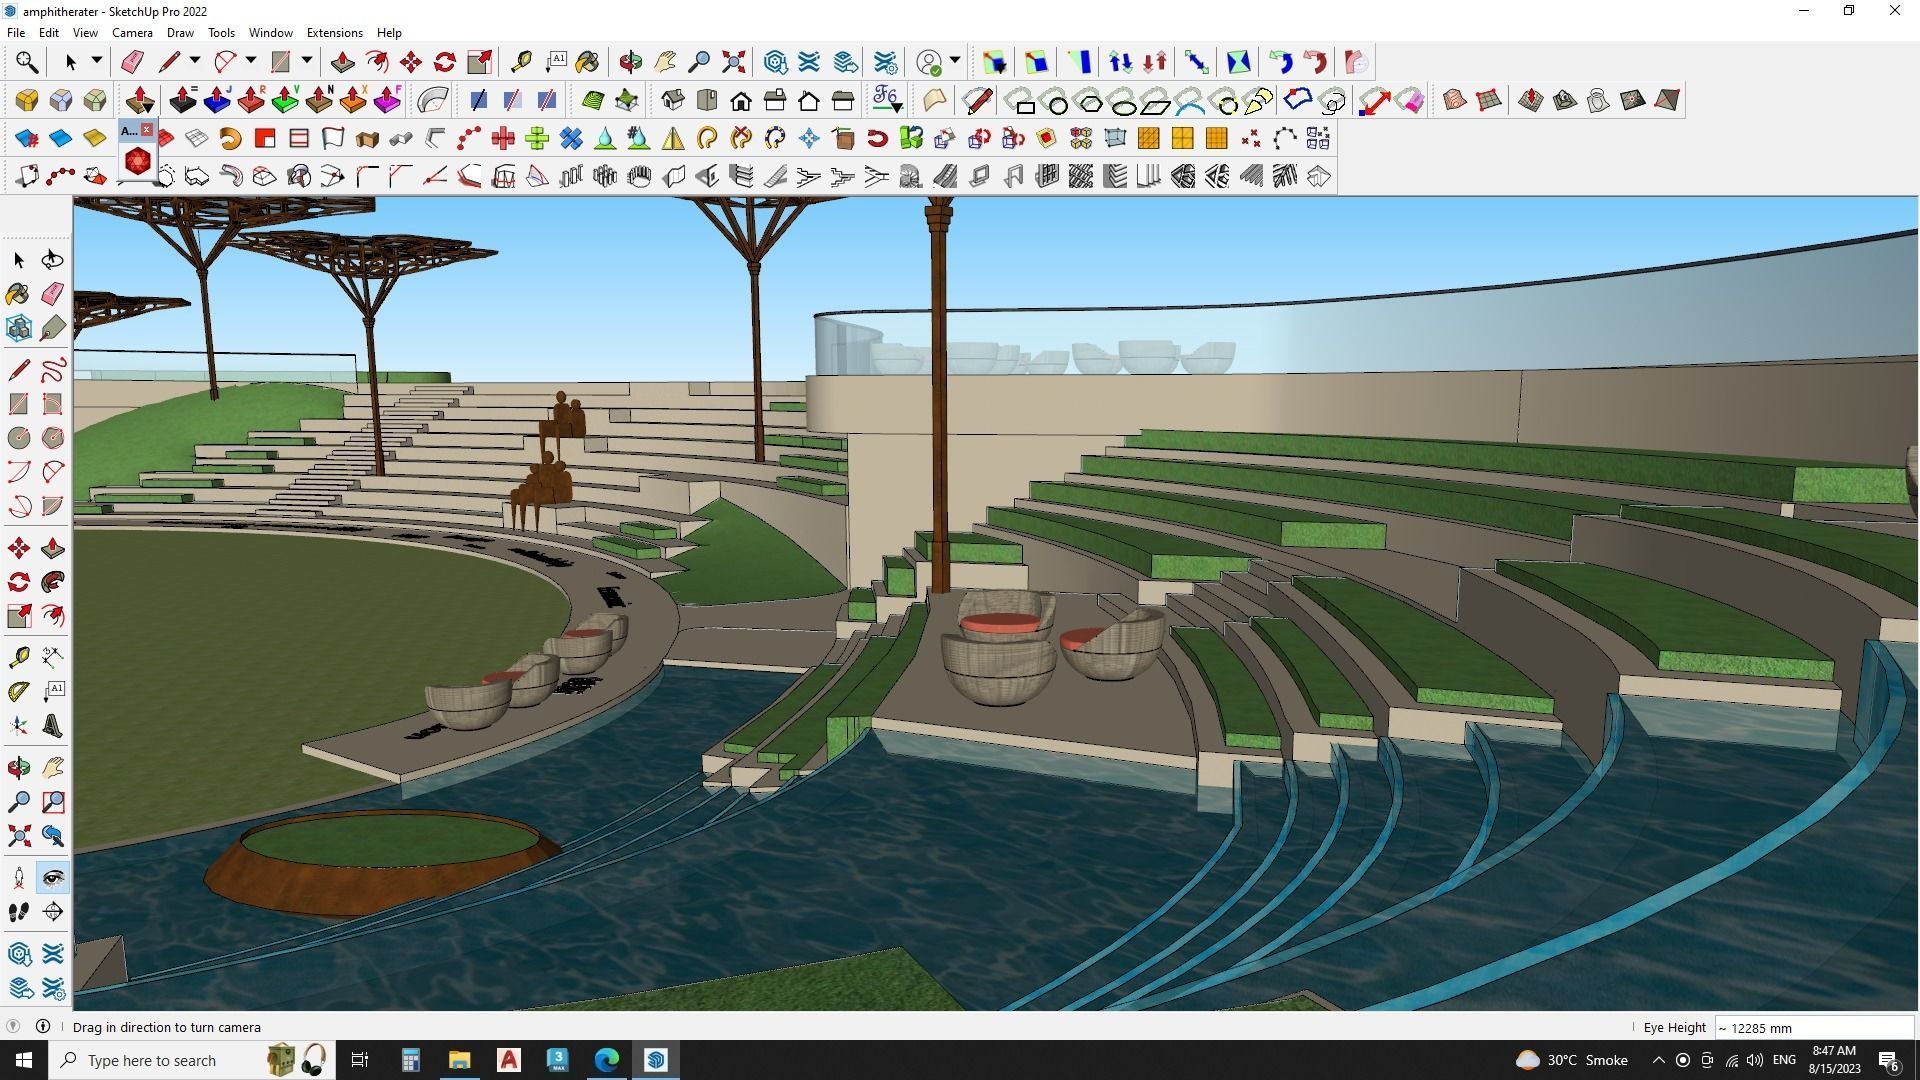Select the Paint Bucket tool
Image resolution: width=1920 pixels, height=1080 pixels.
18,293
